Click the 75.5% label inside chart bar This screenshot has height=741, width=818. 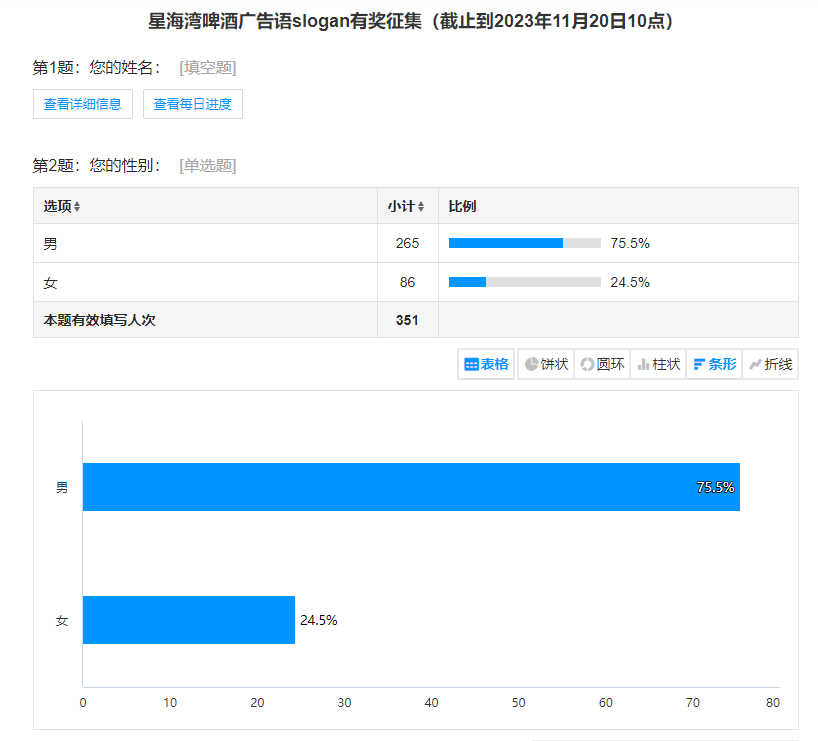[x=715, y=487]
